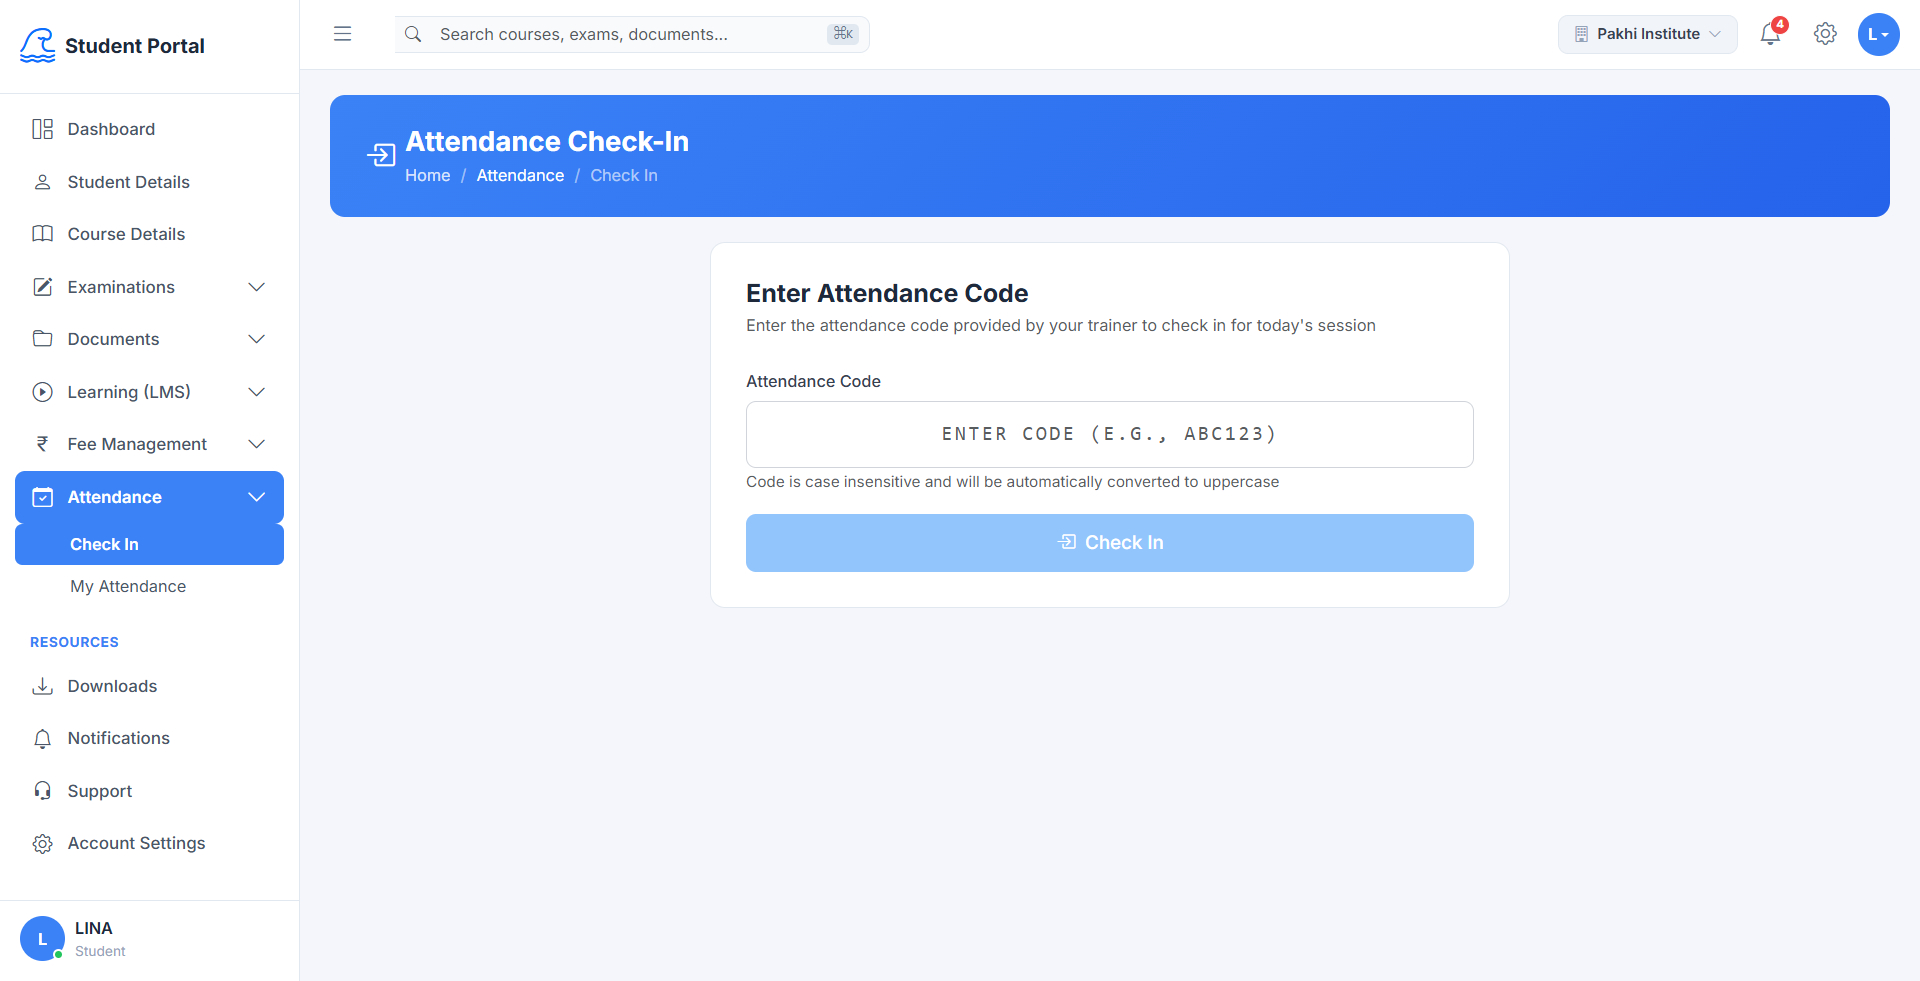Click the Attendance Code field label
This screenshot has width=1920, height=981.
(813, 381)
